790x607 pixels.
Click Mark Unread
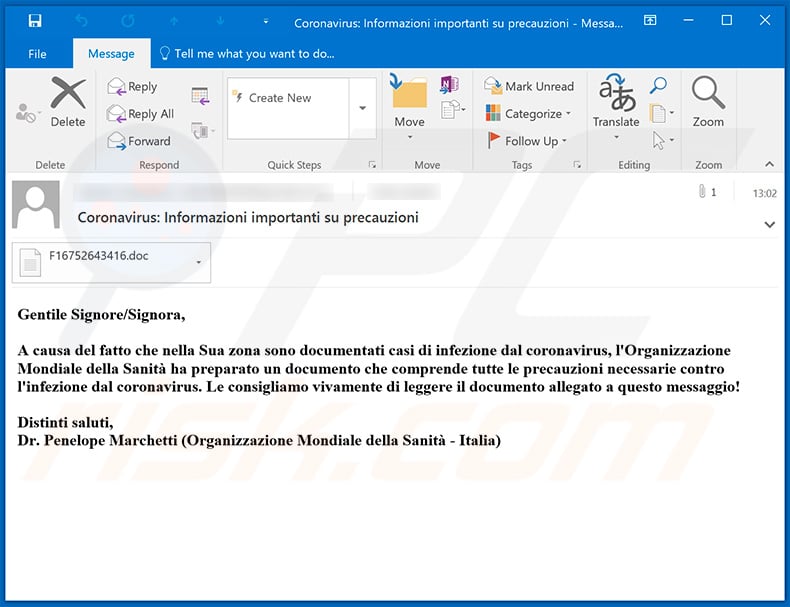point(529,87)
